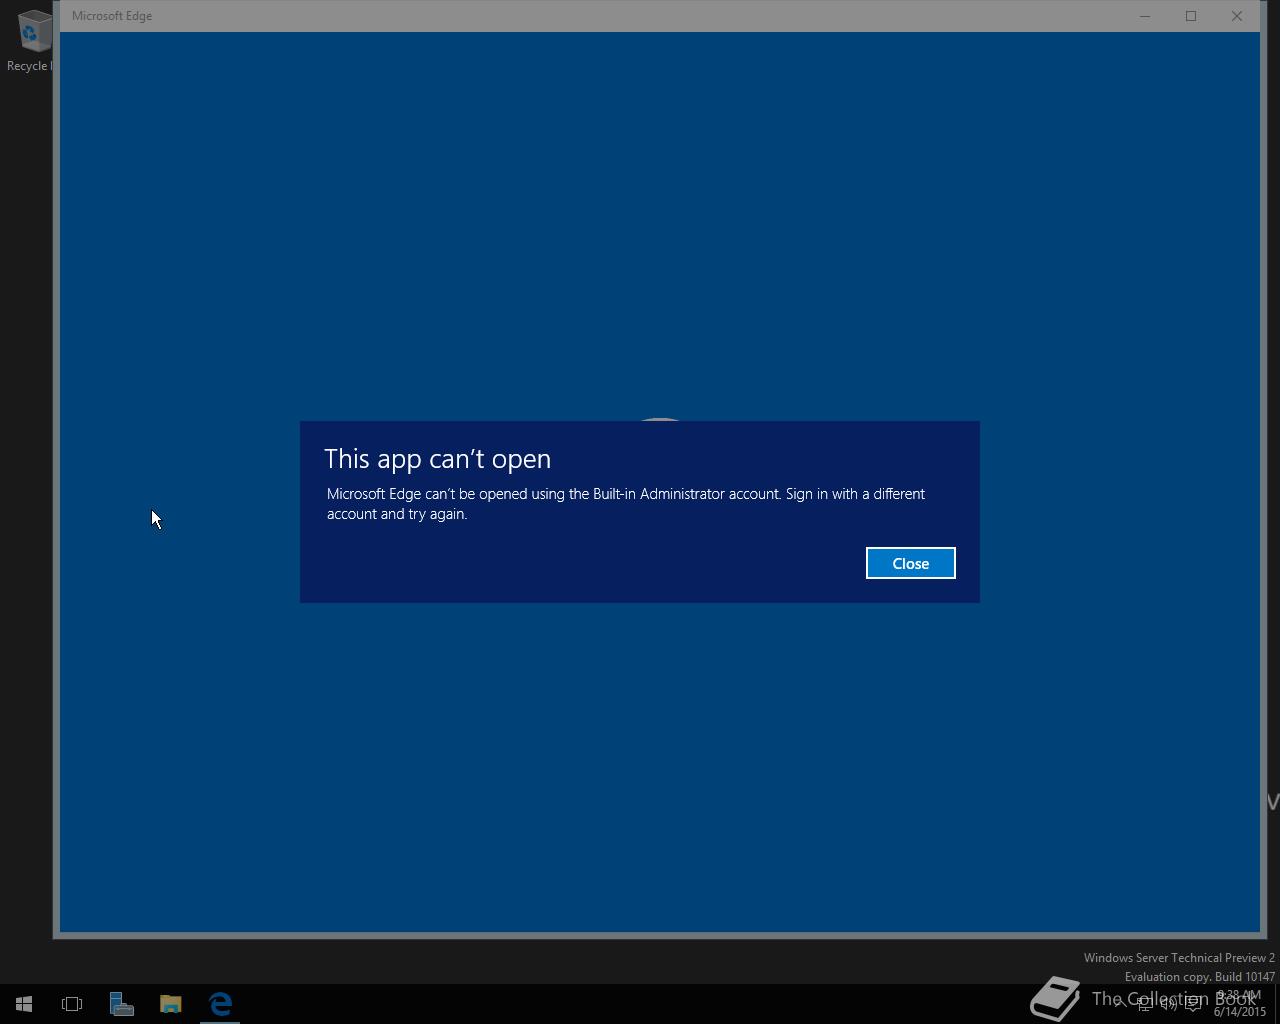Open the taskbar clock and date
Viewport: 1280px width, 1024px height.
[x=1240, y=1003]
